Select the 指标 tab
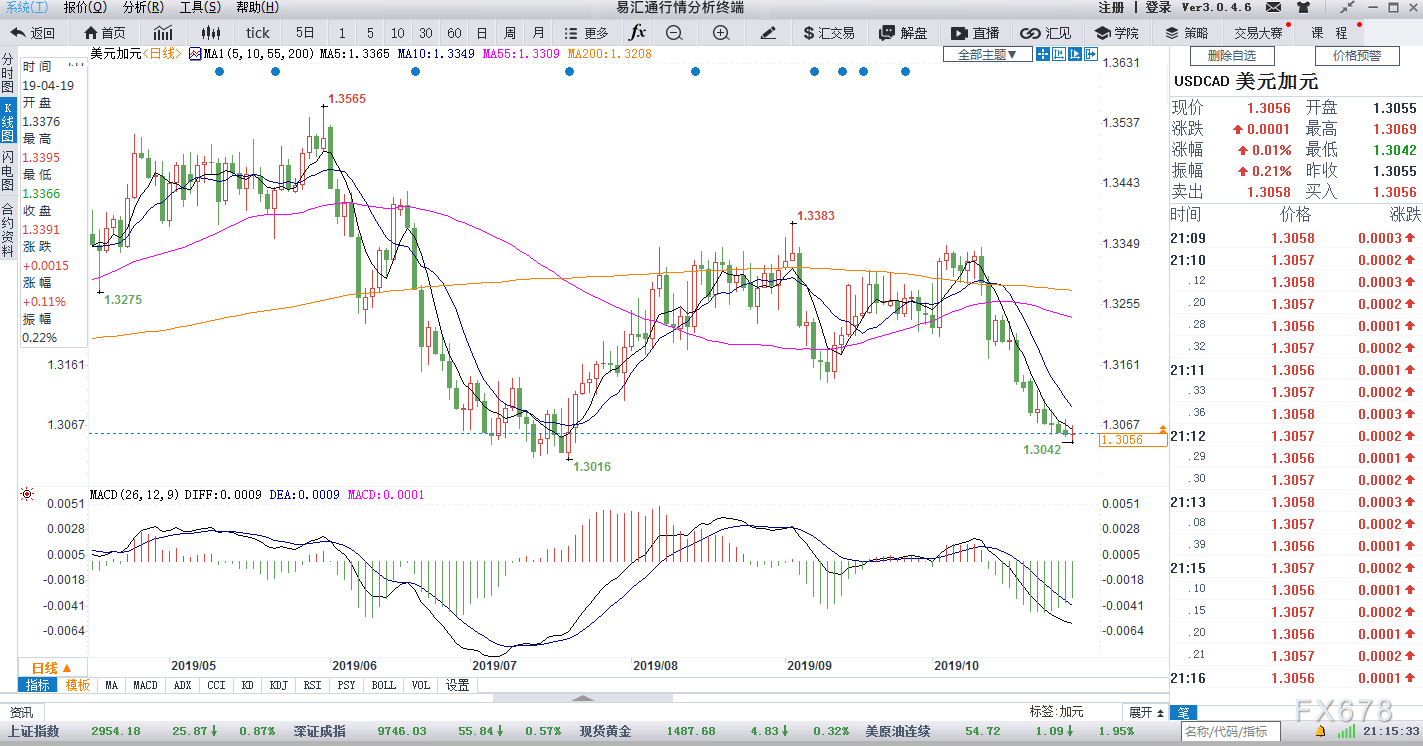Screen dimensions: 1423x746 pos(38,685)
